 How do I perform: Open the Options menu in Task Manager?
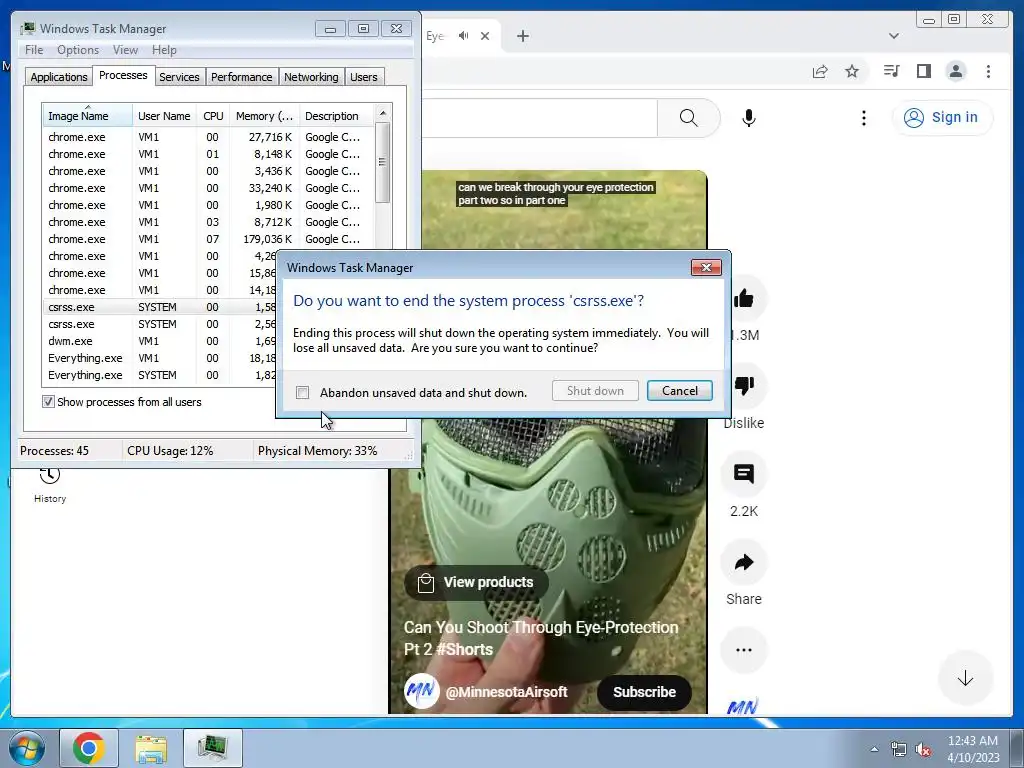click(x=78, y=50)
